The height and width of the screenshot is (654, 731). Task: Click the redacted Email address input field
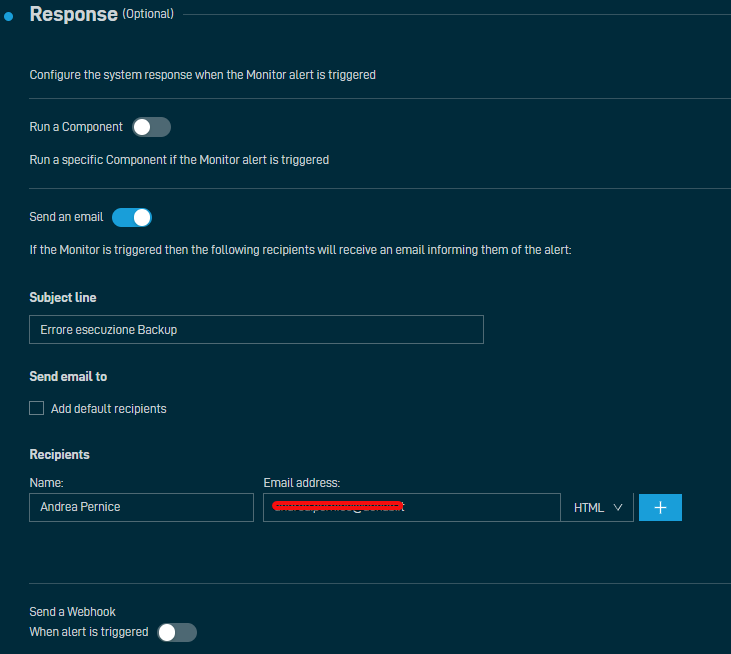tap(411, 507)
